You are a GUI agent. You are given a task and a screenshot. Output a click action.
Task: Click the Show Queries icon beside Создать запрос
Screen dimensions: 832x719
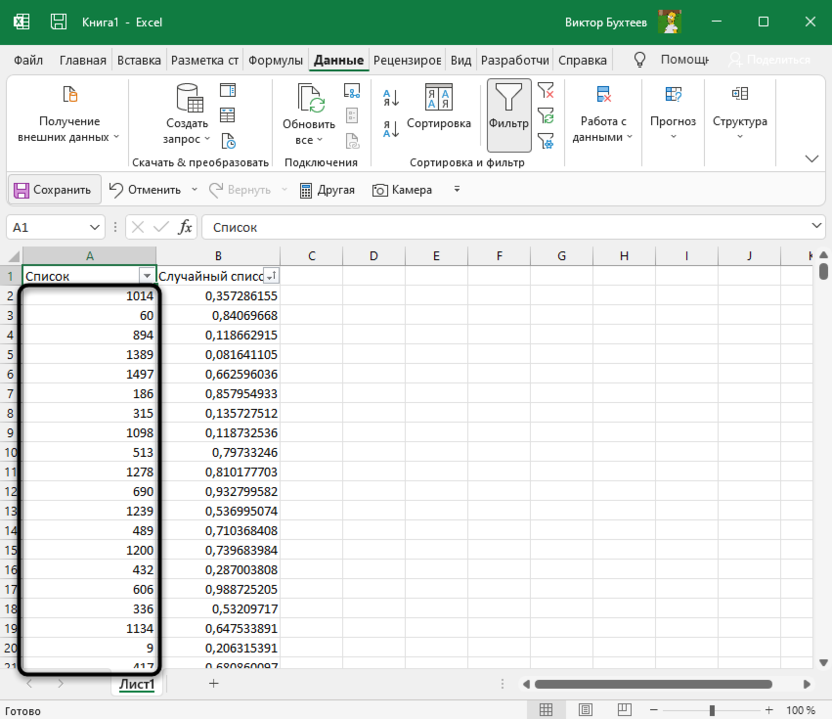tap(228, 90)
